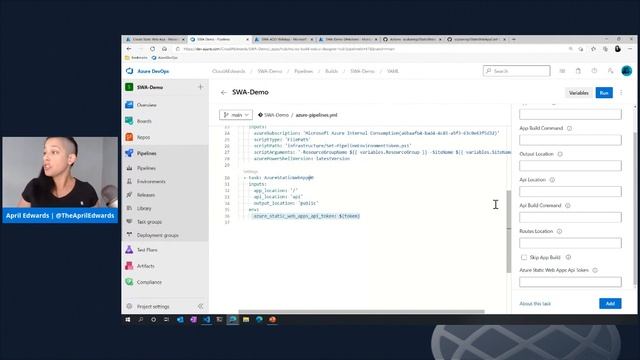Image resolution: width=640 pixels, height=360 pixels.
Task: Show info for Api Build Command
Action: click(x=567, y=205)
